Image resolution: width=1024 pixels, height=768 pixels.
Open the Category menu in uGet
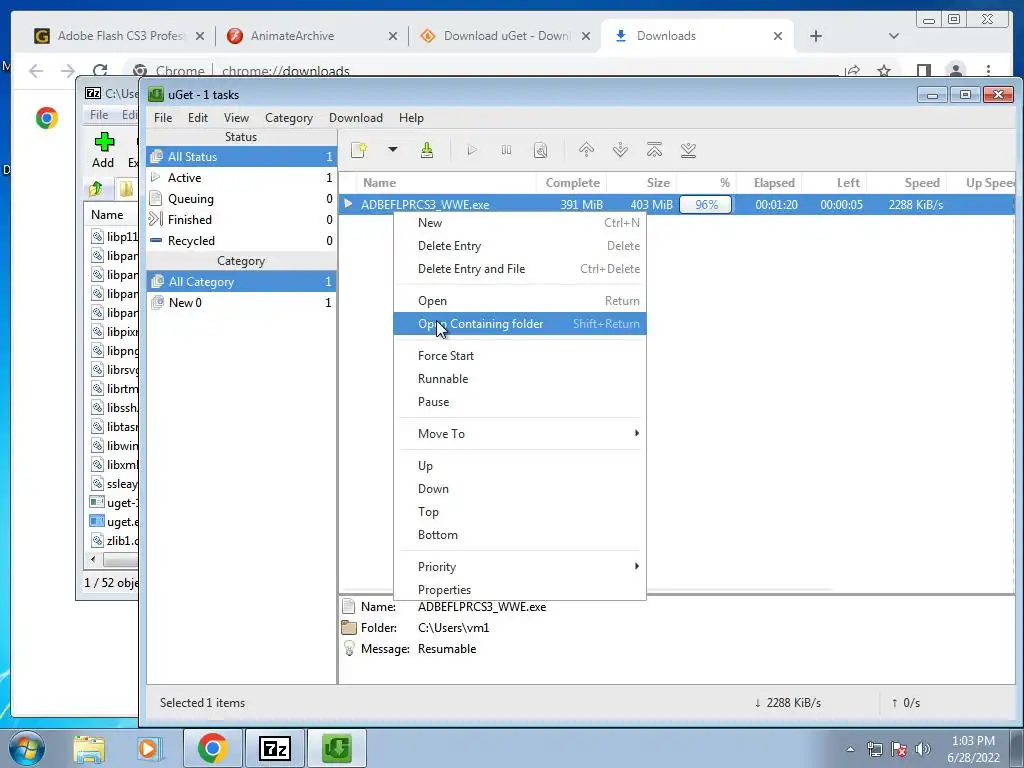coord(289,118)
